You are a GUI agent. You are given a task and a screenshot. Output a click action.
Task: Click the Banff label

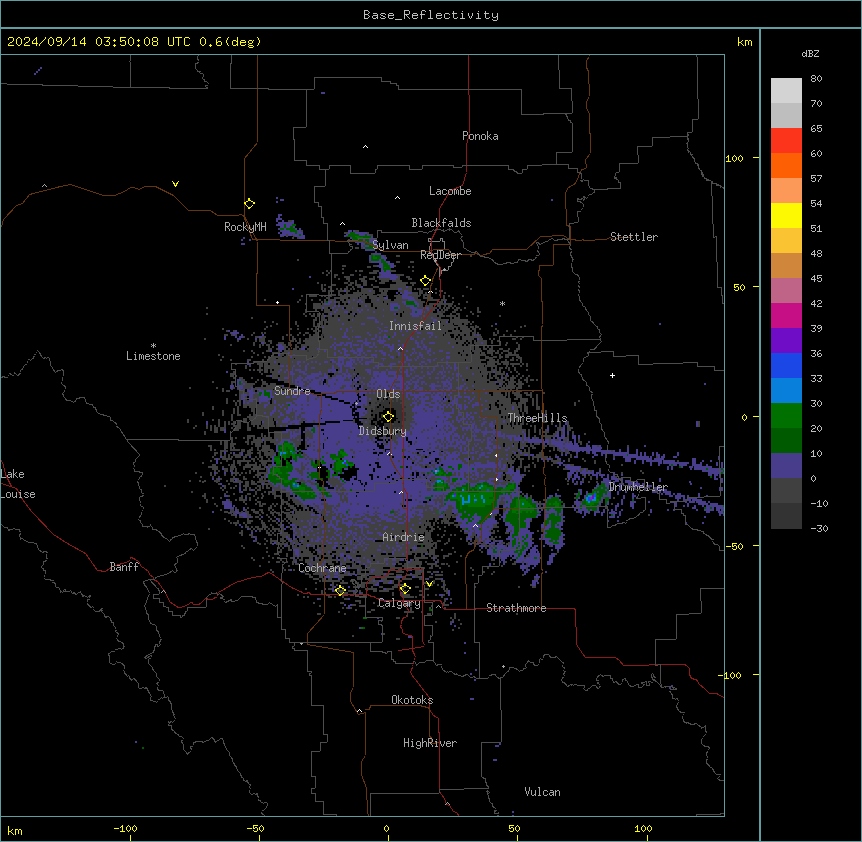124,567
